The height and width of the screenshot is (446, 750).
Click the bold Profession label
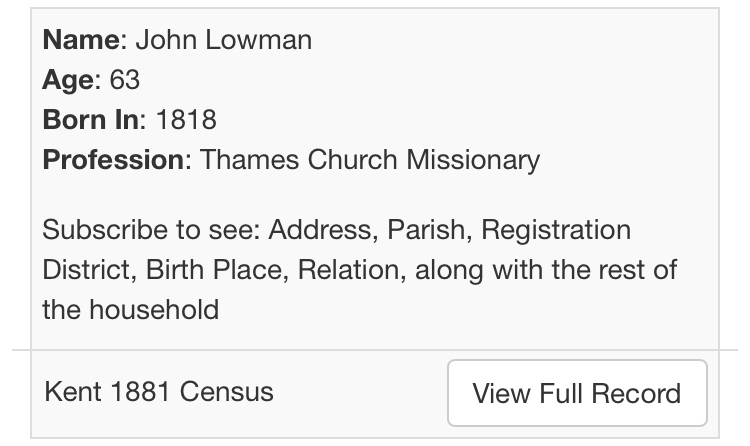[113, 160]
